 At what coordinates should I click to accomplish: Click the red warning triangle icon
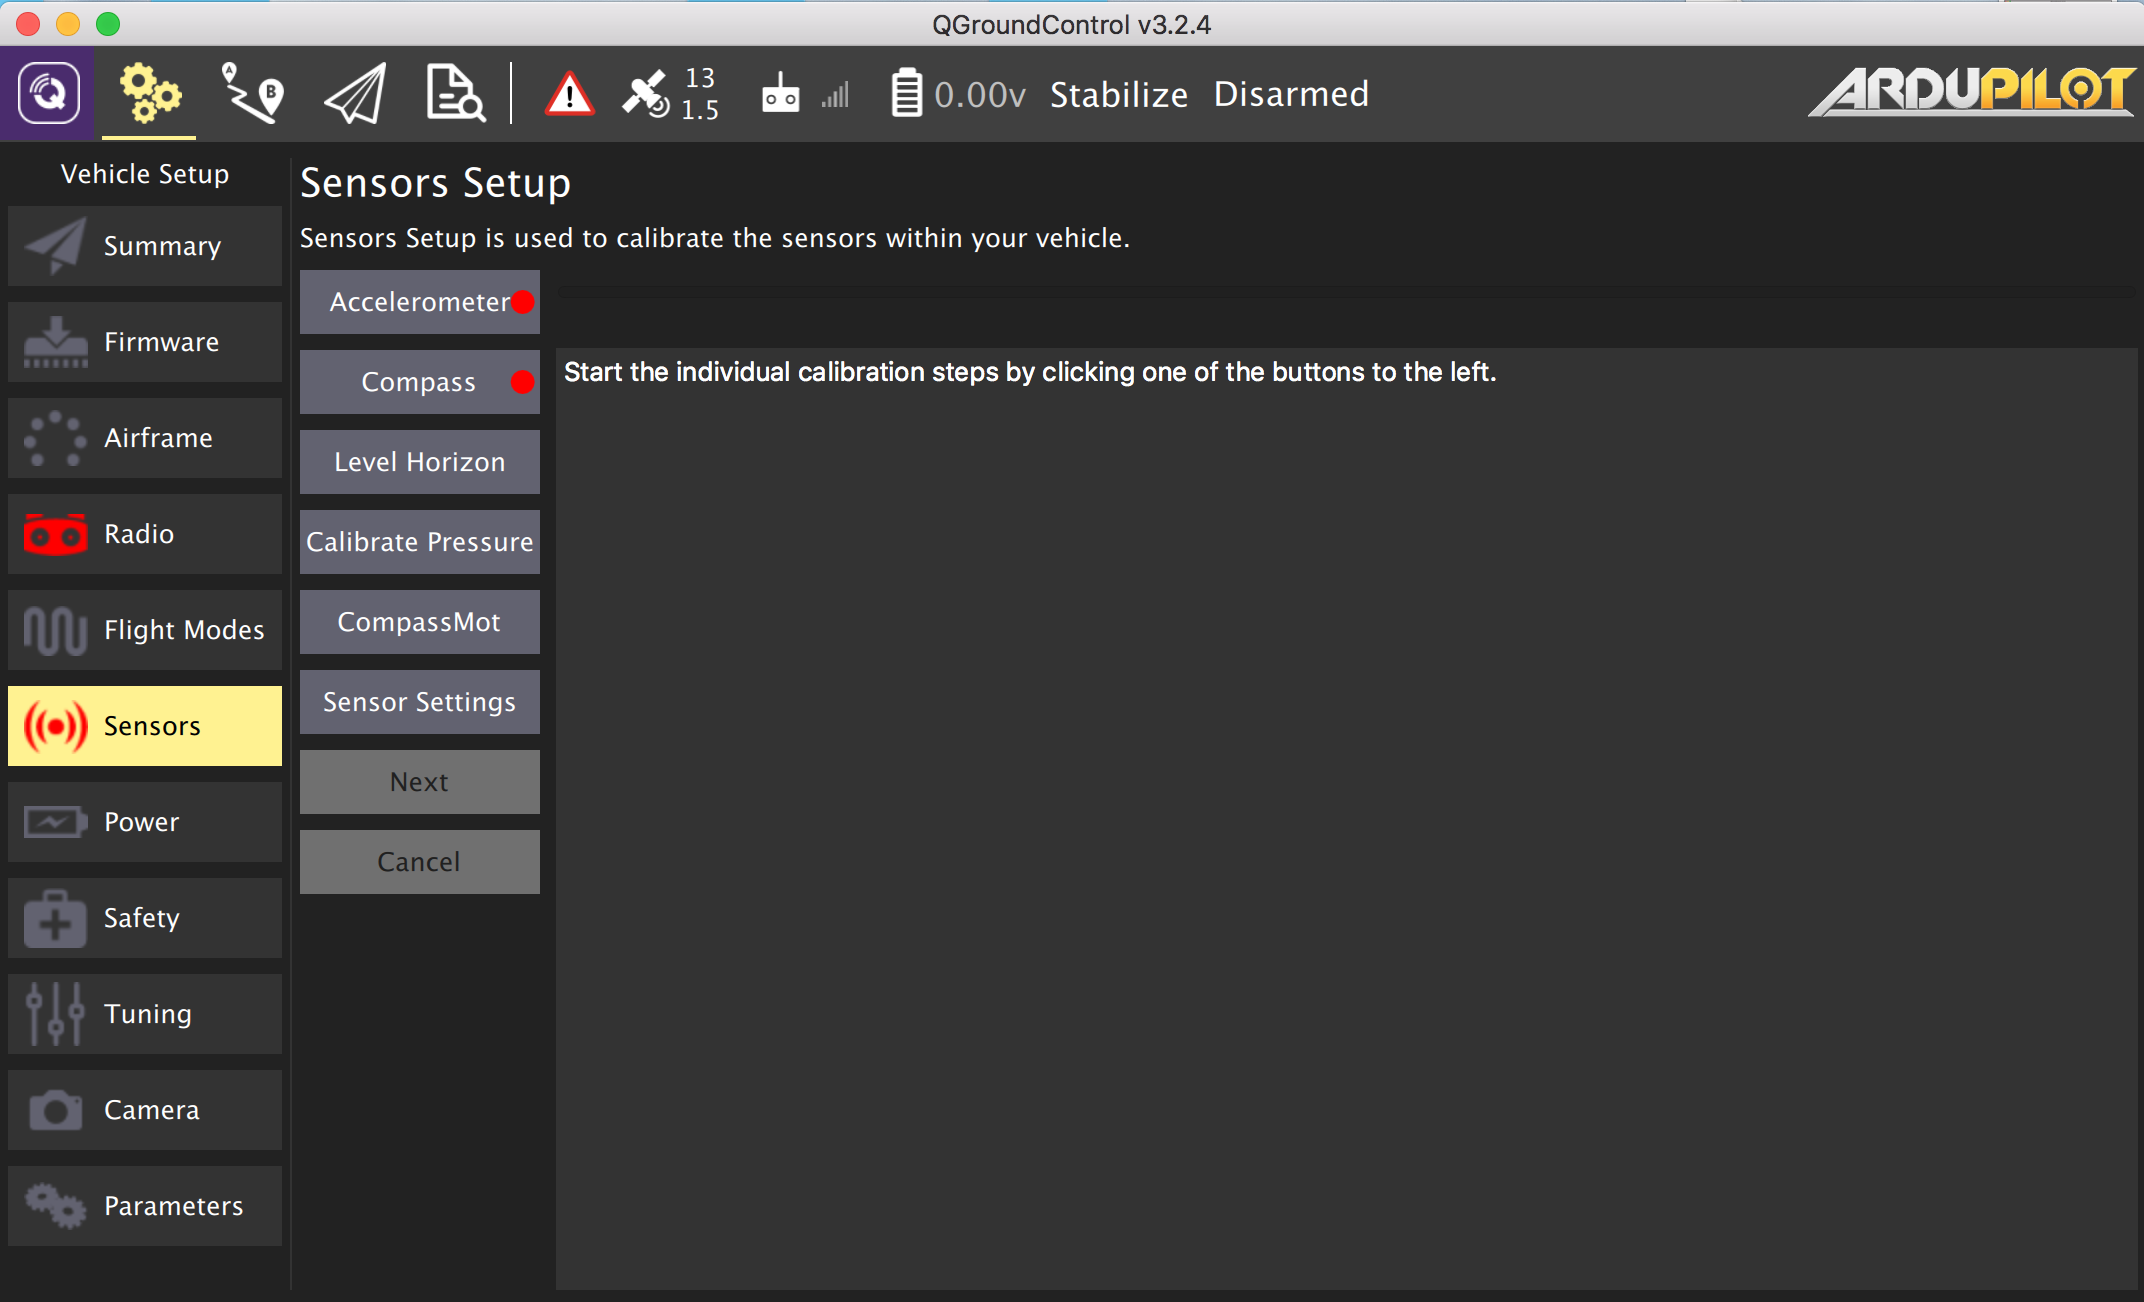click(569, 95)
